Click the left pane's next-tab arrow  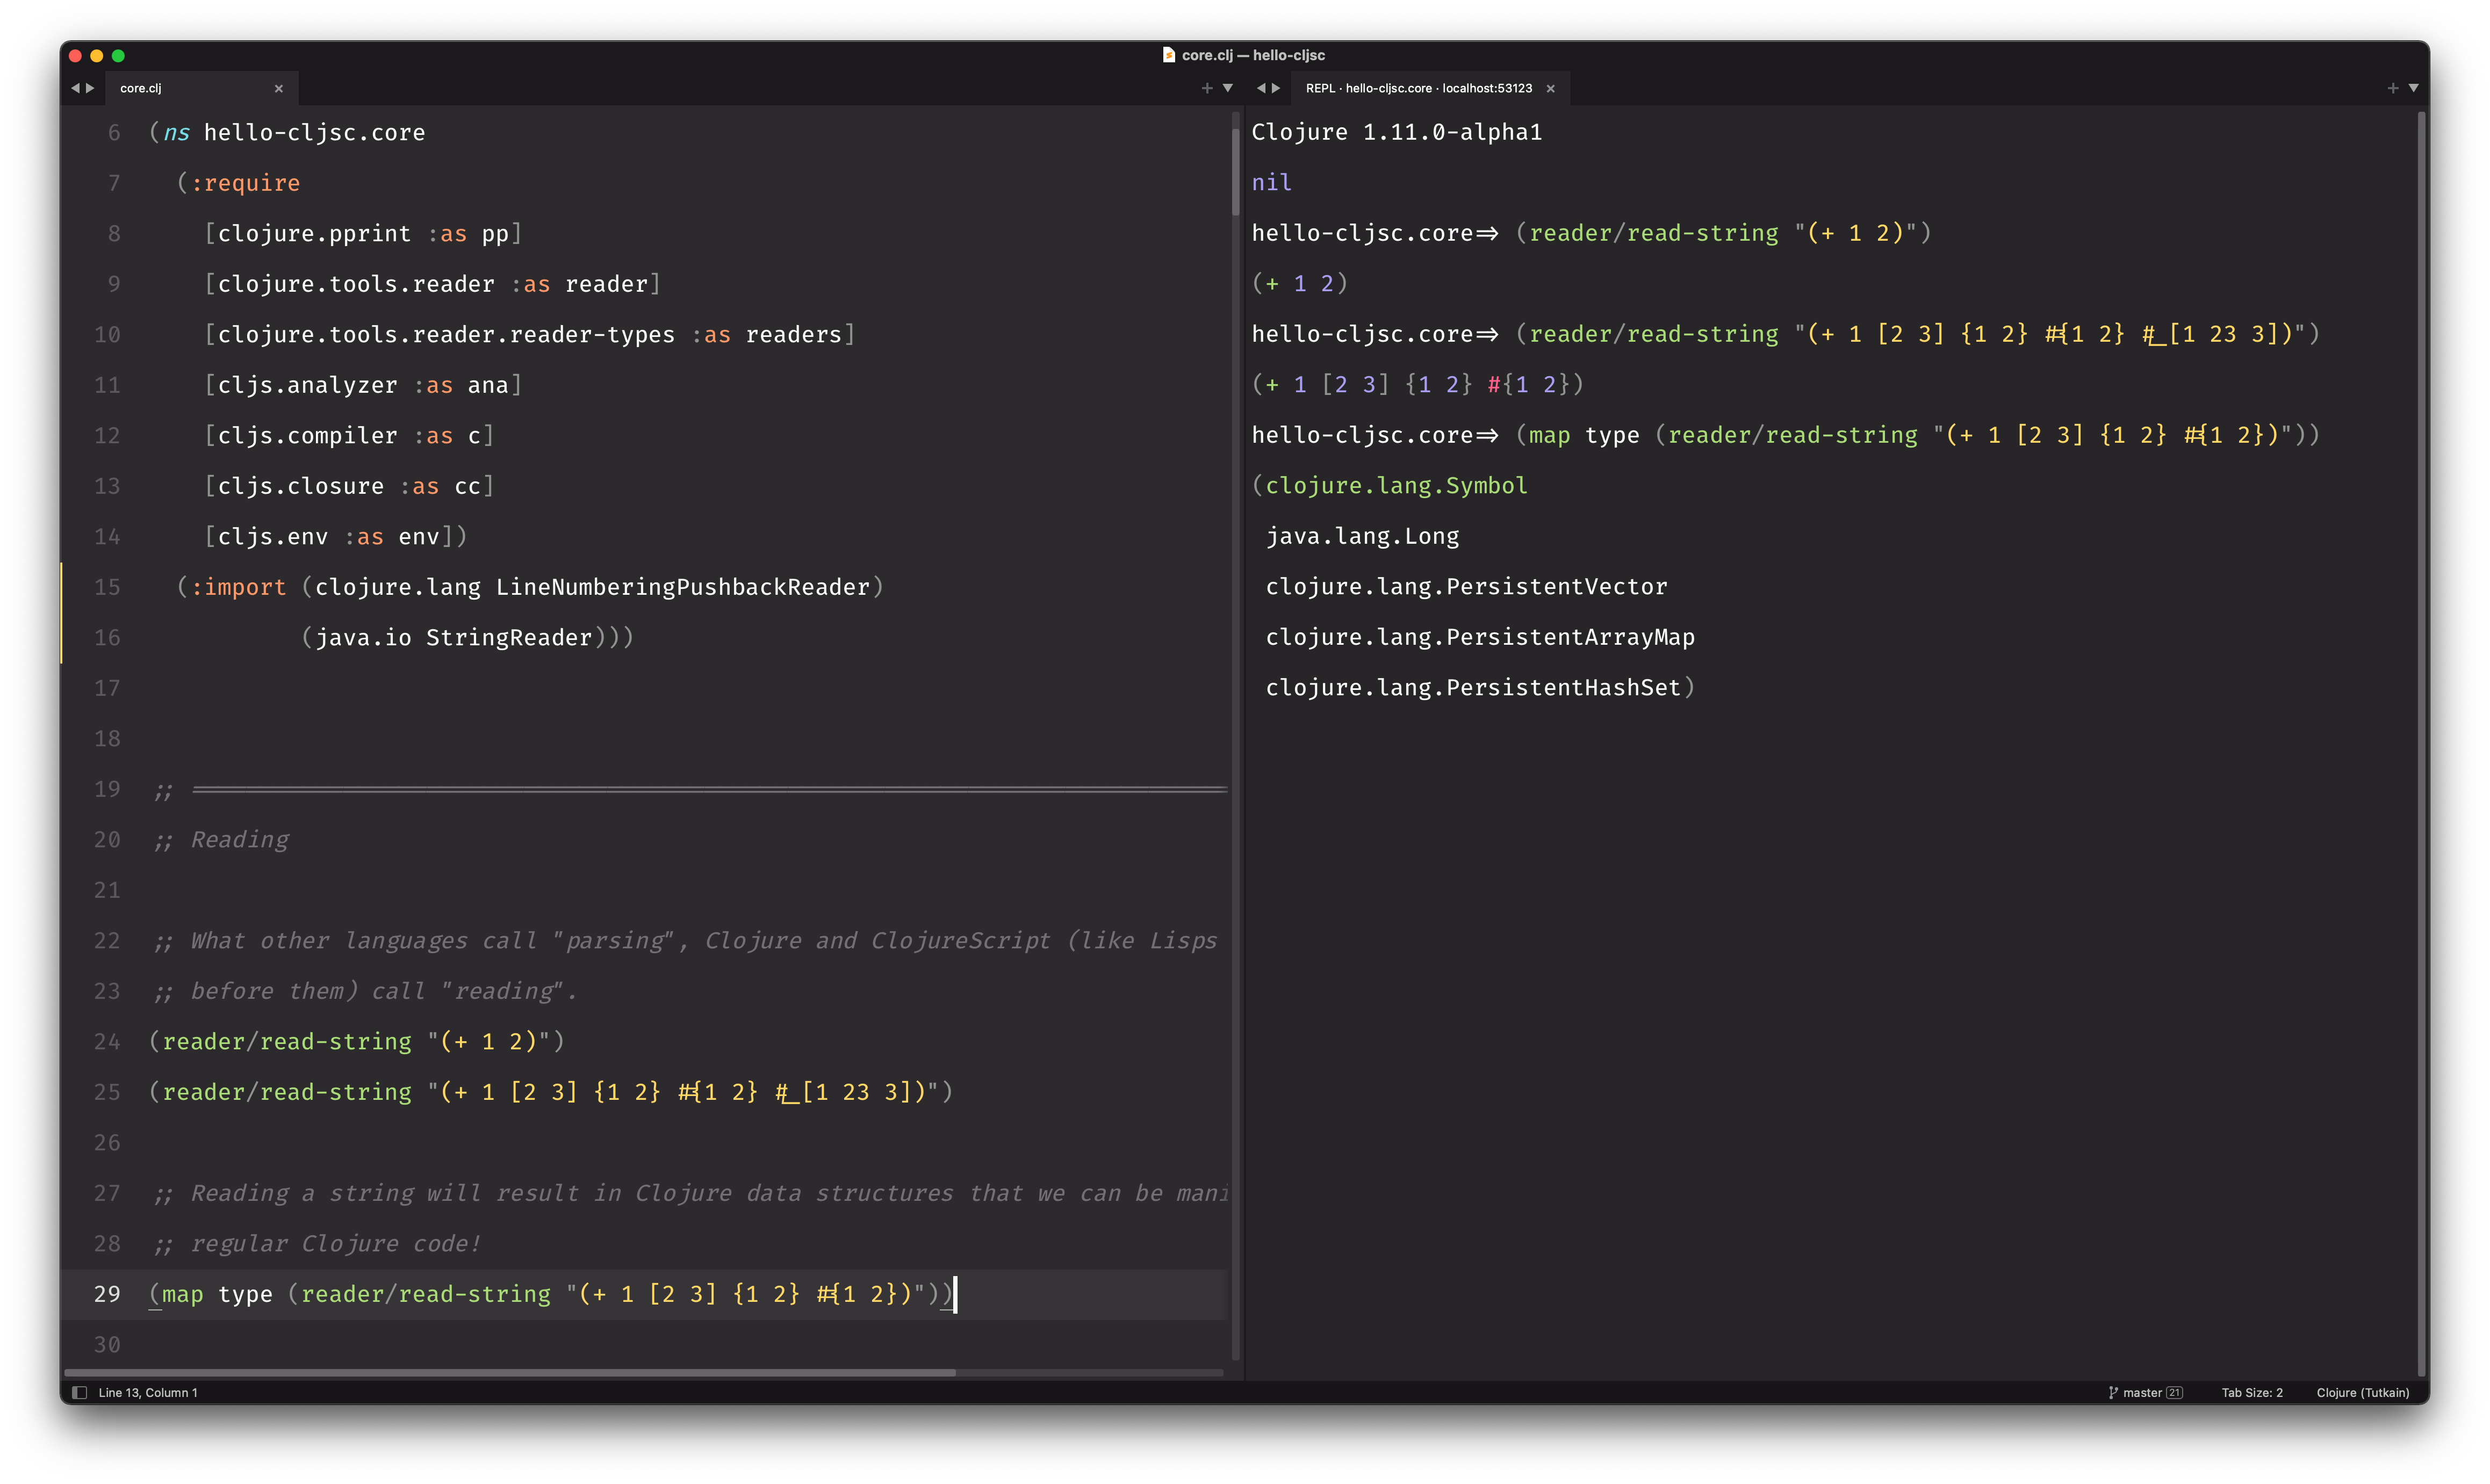point(90,88)
